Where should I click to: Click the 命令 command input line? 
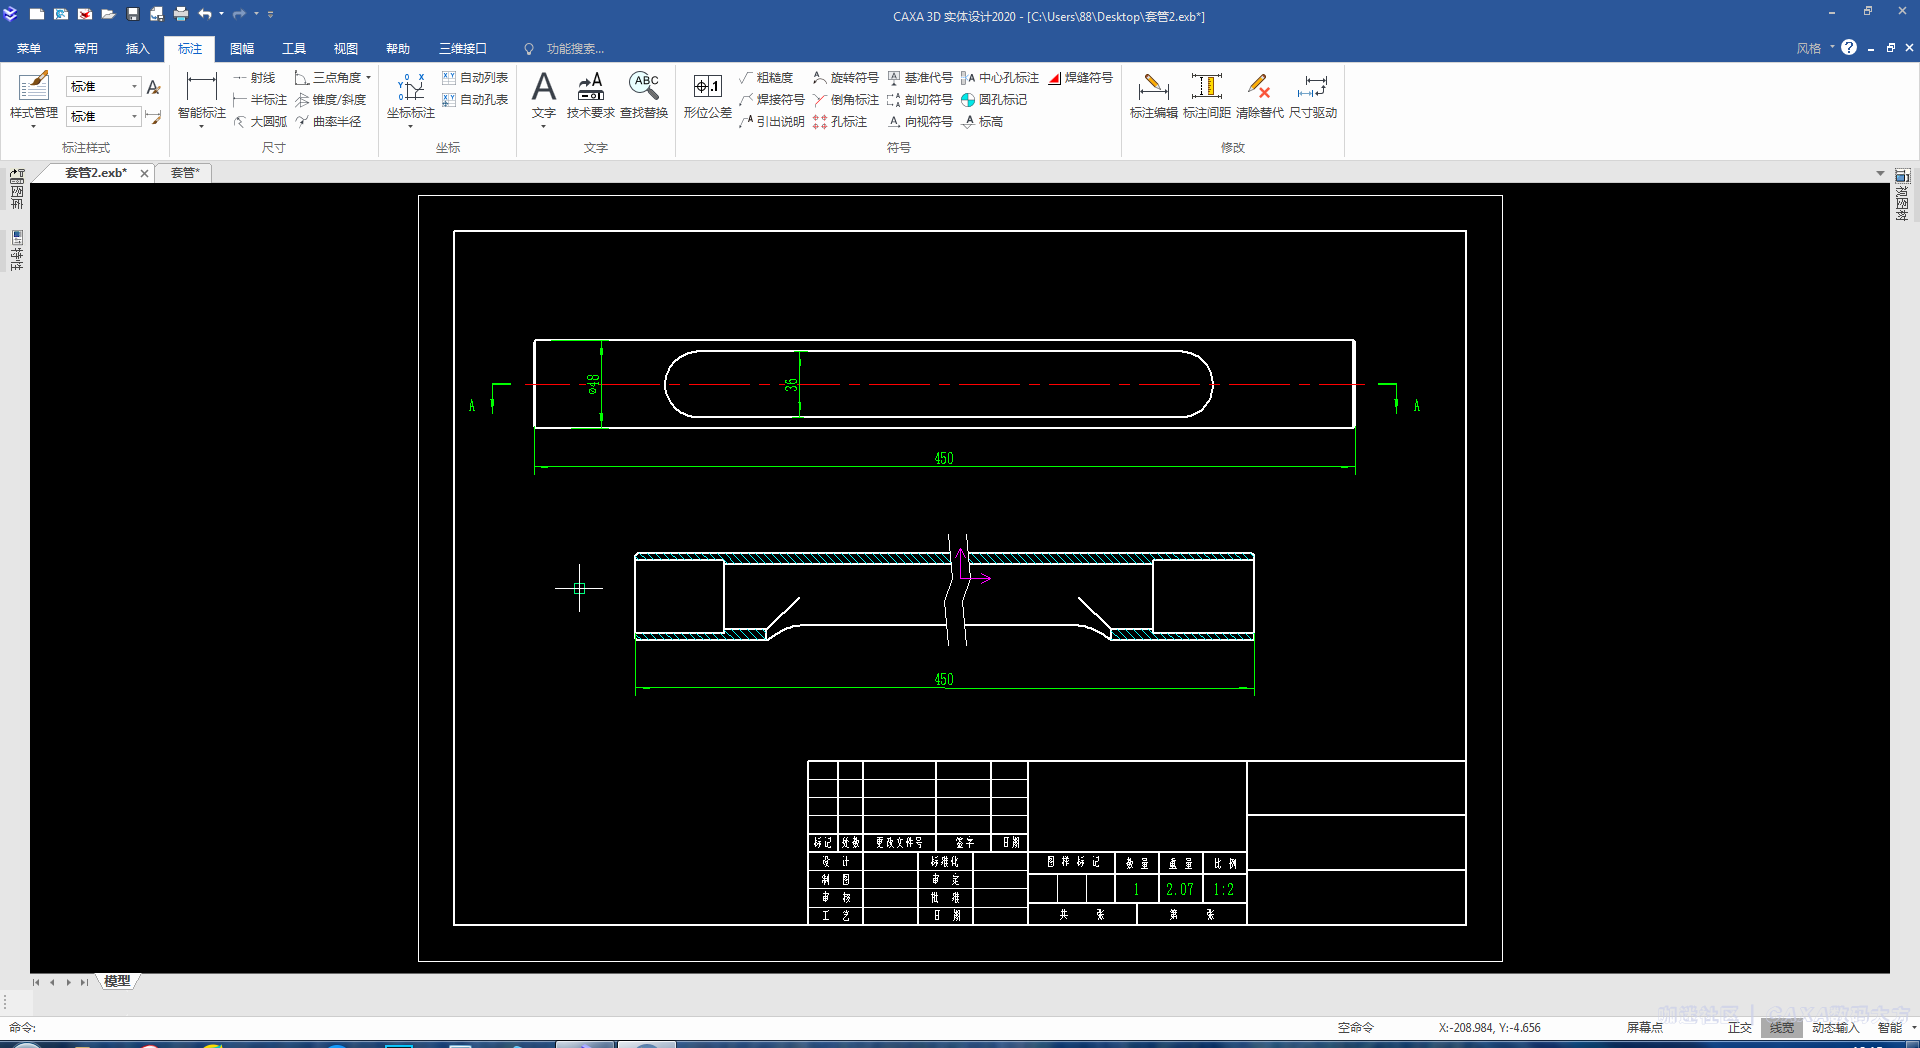pos(660,1027)
